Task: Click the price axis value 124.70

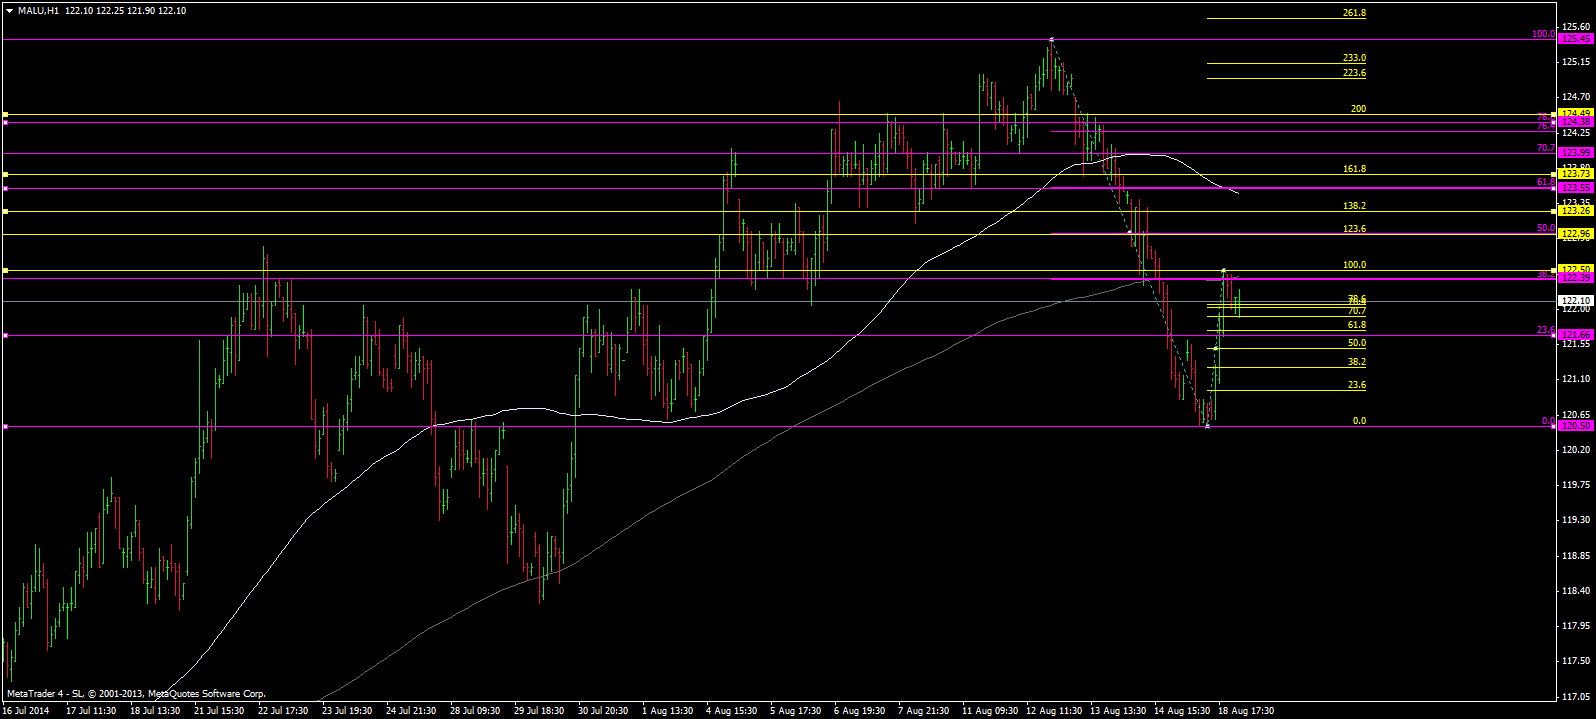Action: coord(1575,97)
